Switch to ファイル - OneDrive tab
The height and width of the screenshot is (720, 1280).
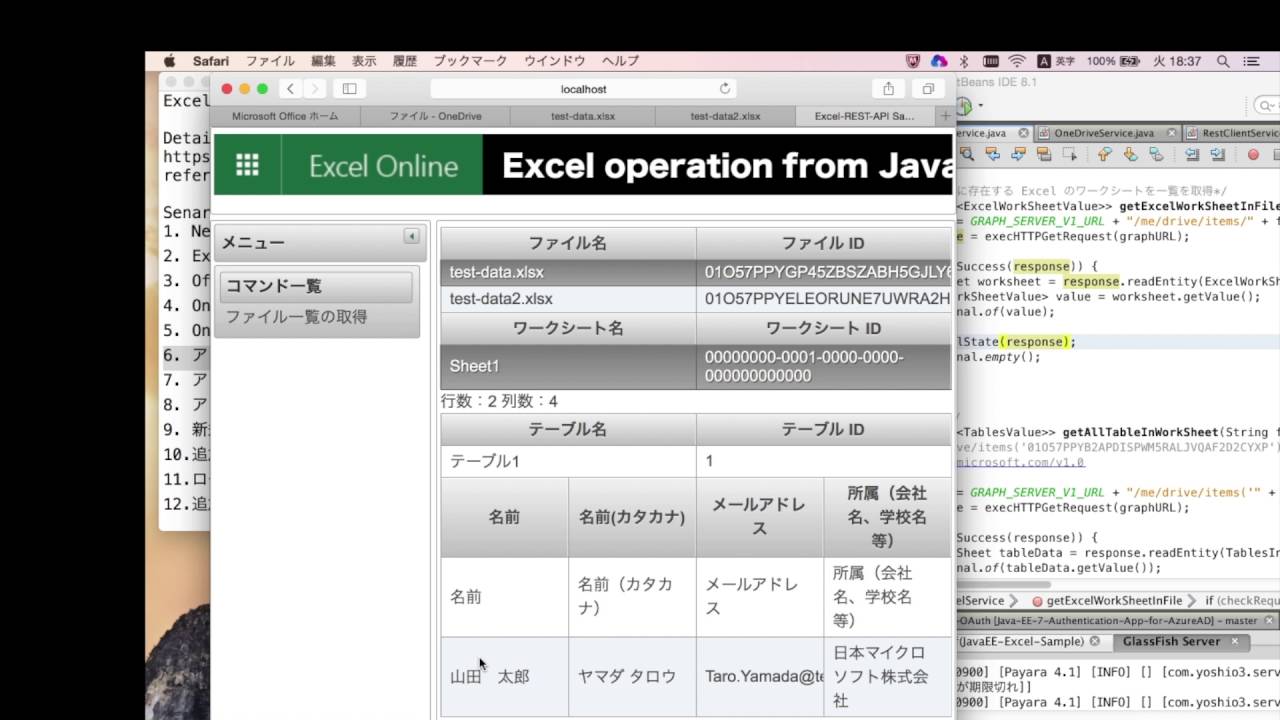tap(435, 116)
